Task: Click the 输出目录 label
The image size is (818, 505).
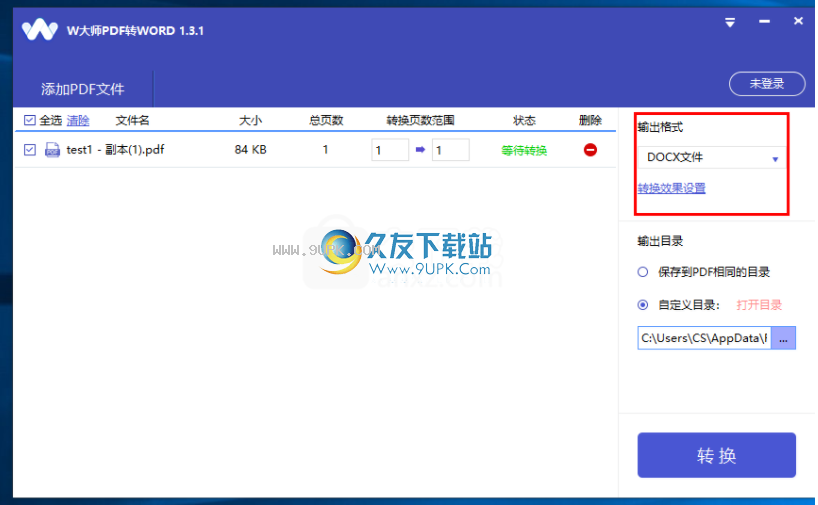Action: [x=660, y=241]
